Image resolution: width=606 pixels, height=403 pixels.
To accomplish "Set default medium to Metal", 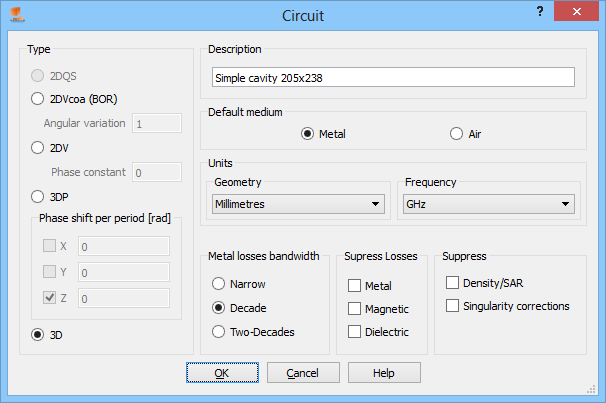I will pyautogui.click(x=308, y=133).
